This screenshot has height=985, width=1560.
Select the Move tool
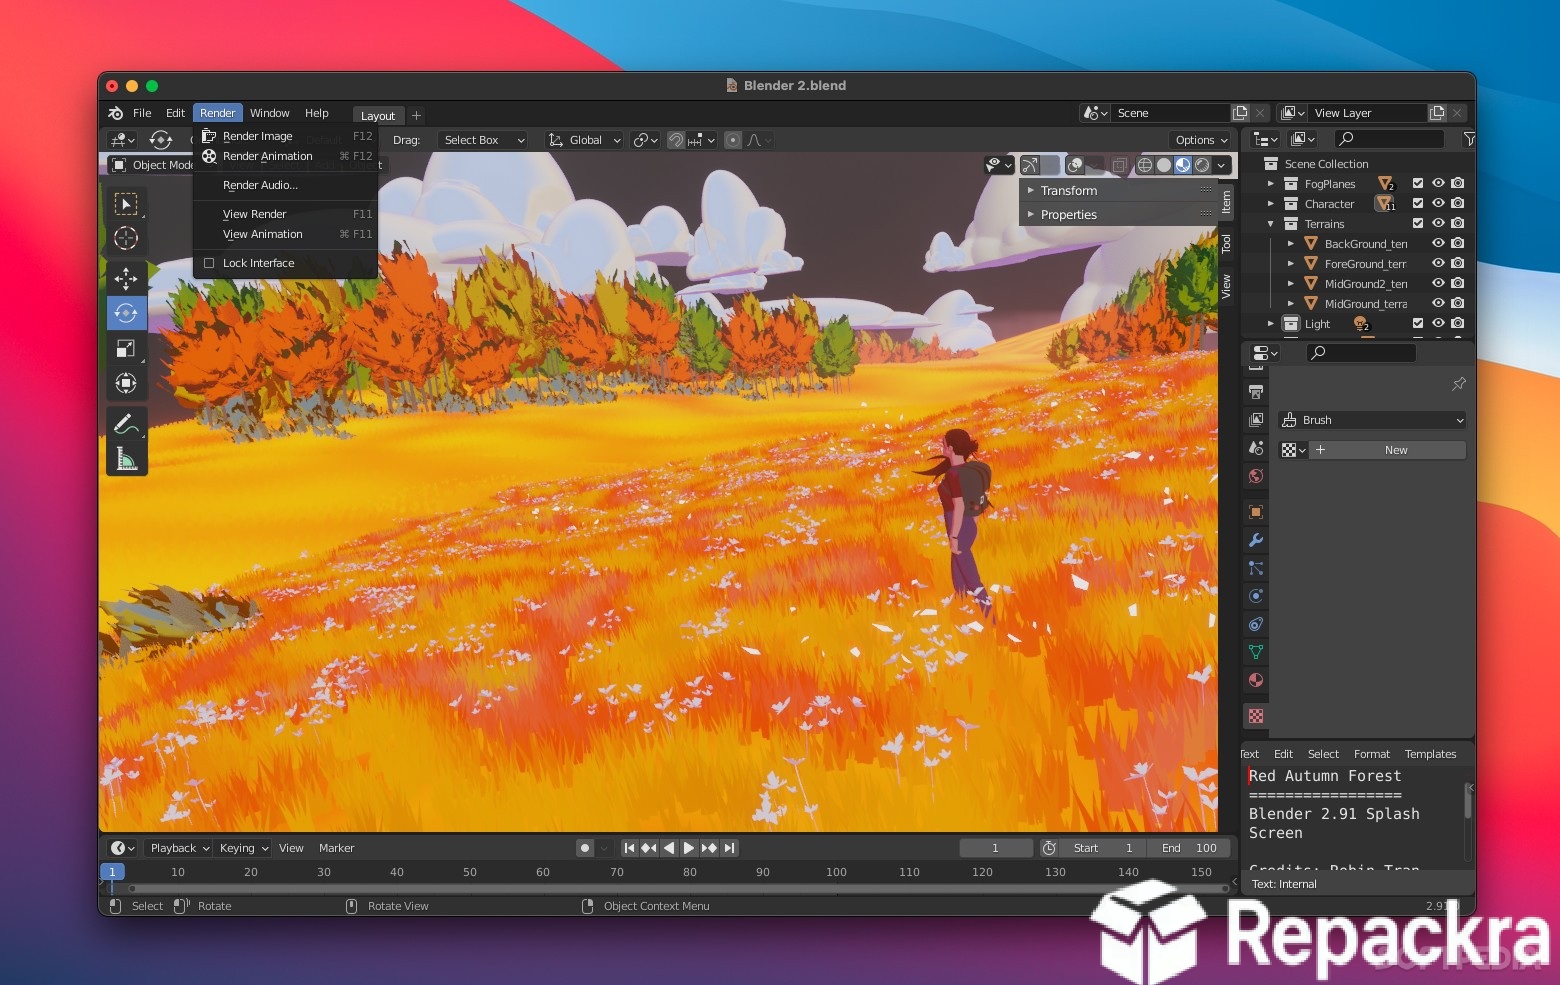pos(126,279)
